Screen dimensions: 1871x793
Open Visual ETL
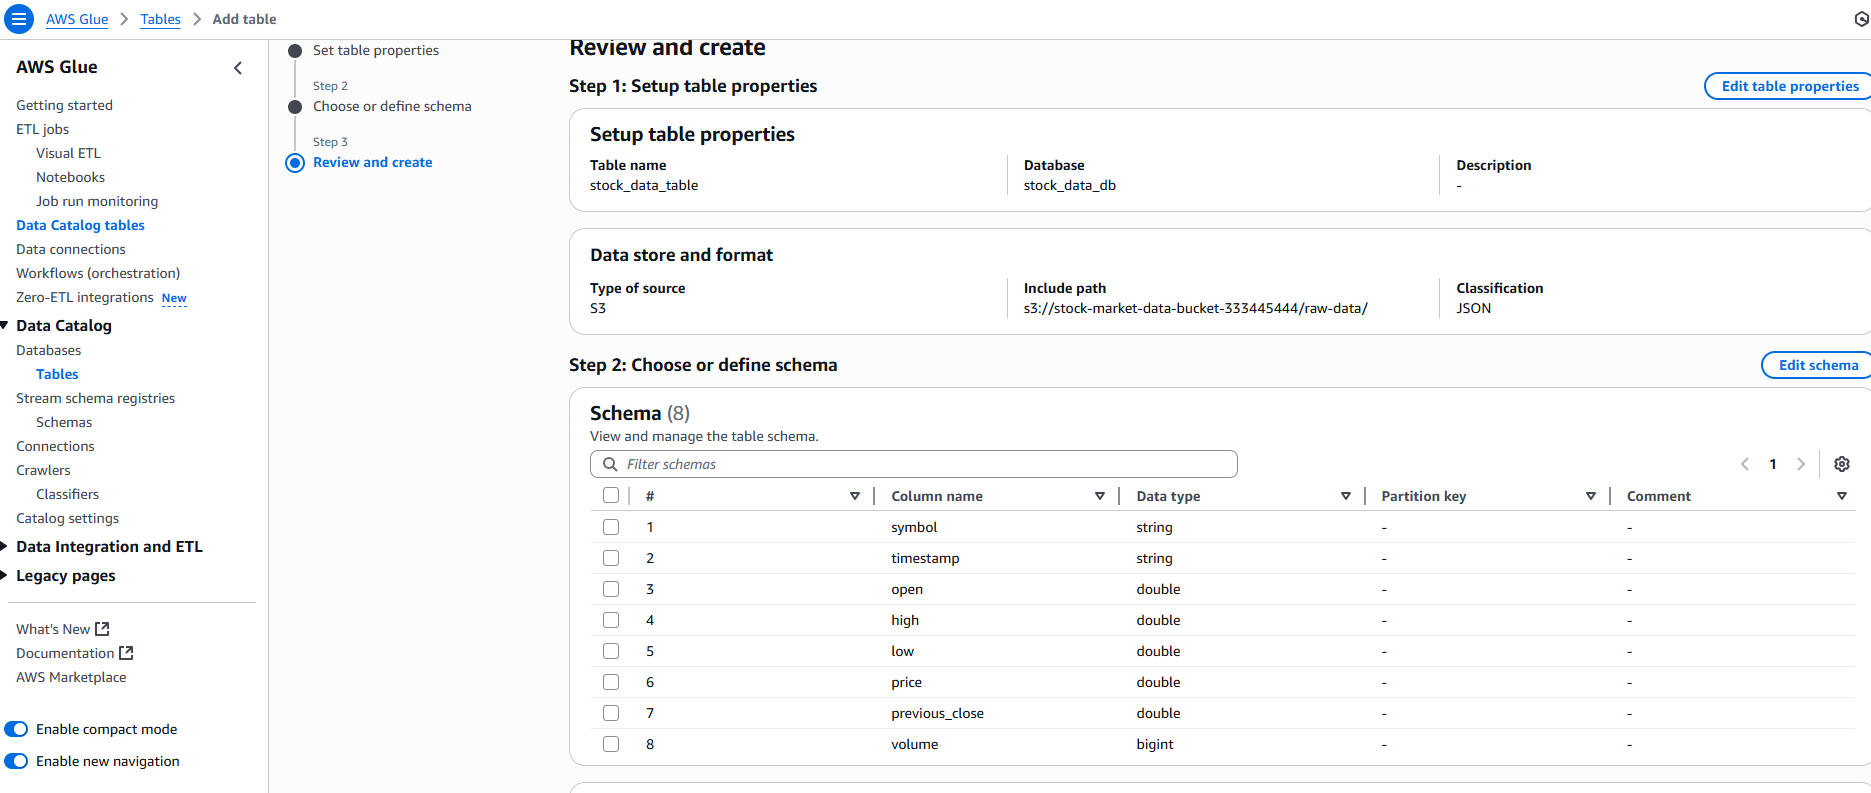coord(68,153)
